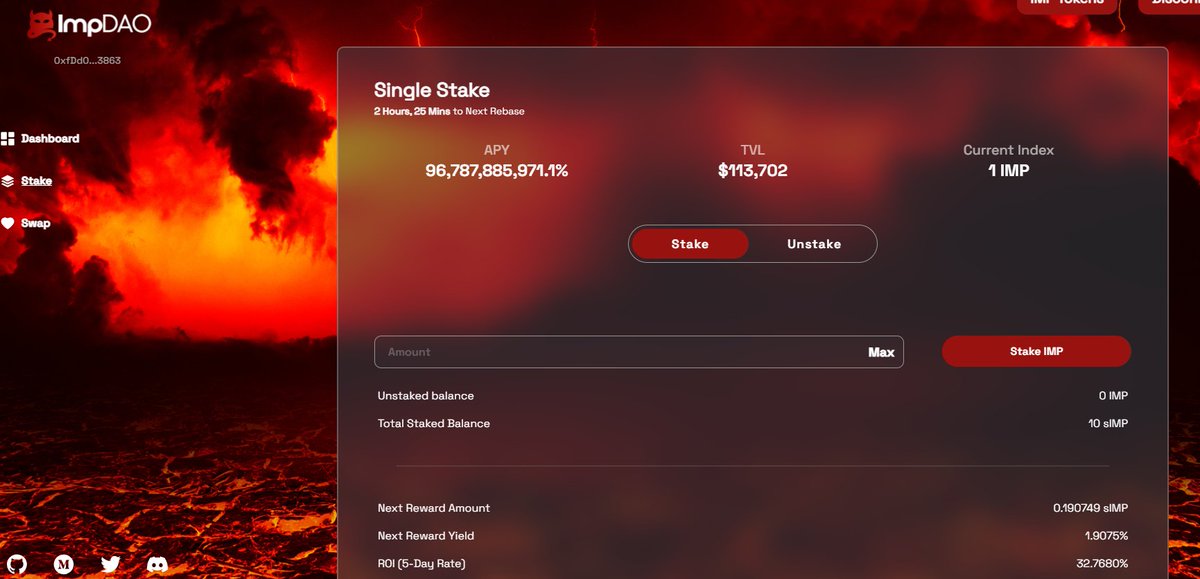This screenshot has width=1200, height=579.
Task: Click the ROI (5-Day Rate) label
Action: [x=422, y=564]
